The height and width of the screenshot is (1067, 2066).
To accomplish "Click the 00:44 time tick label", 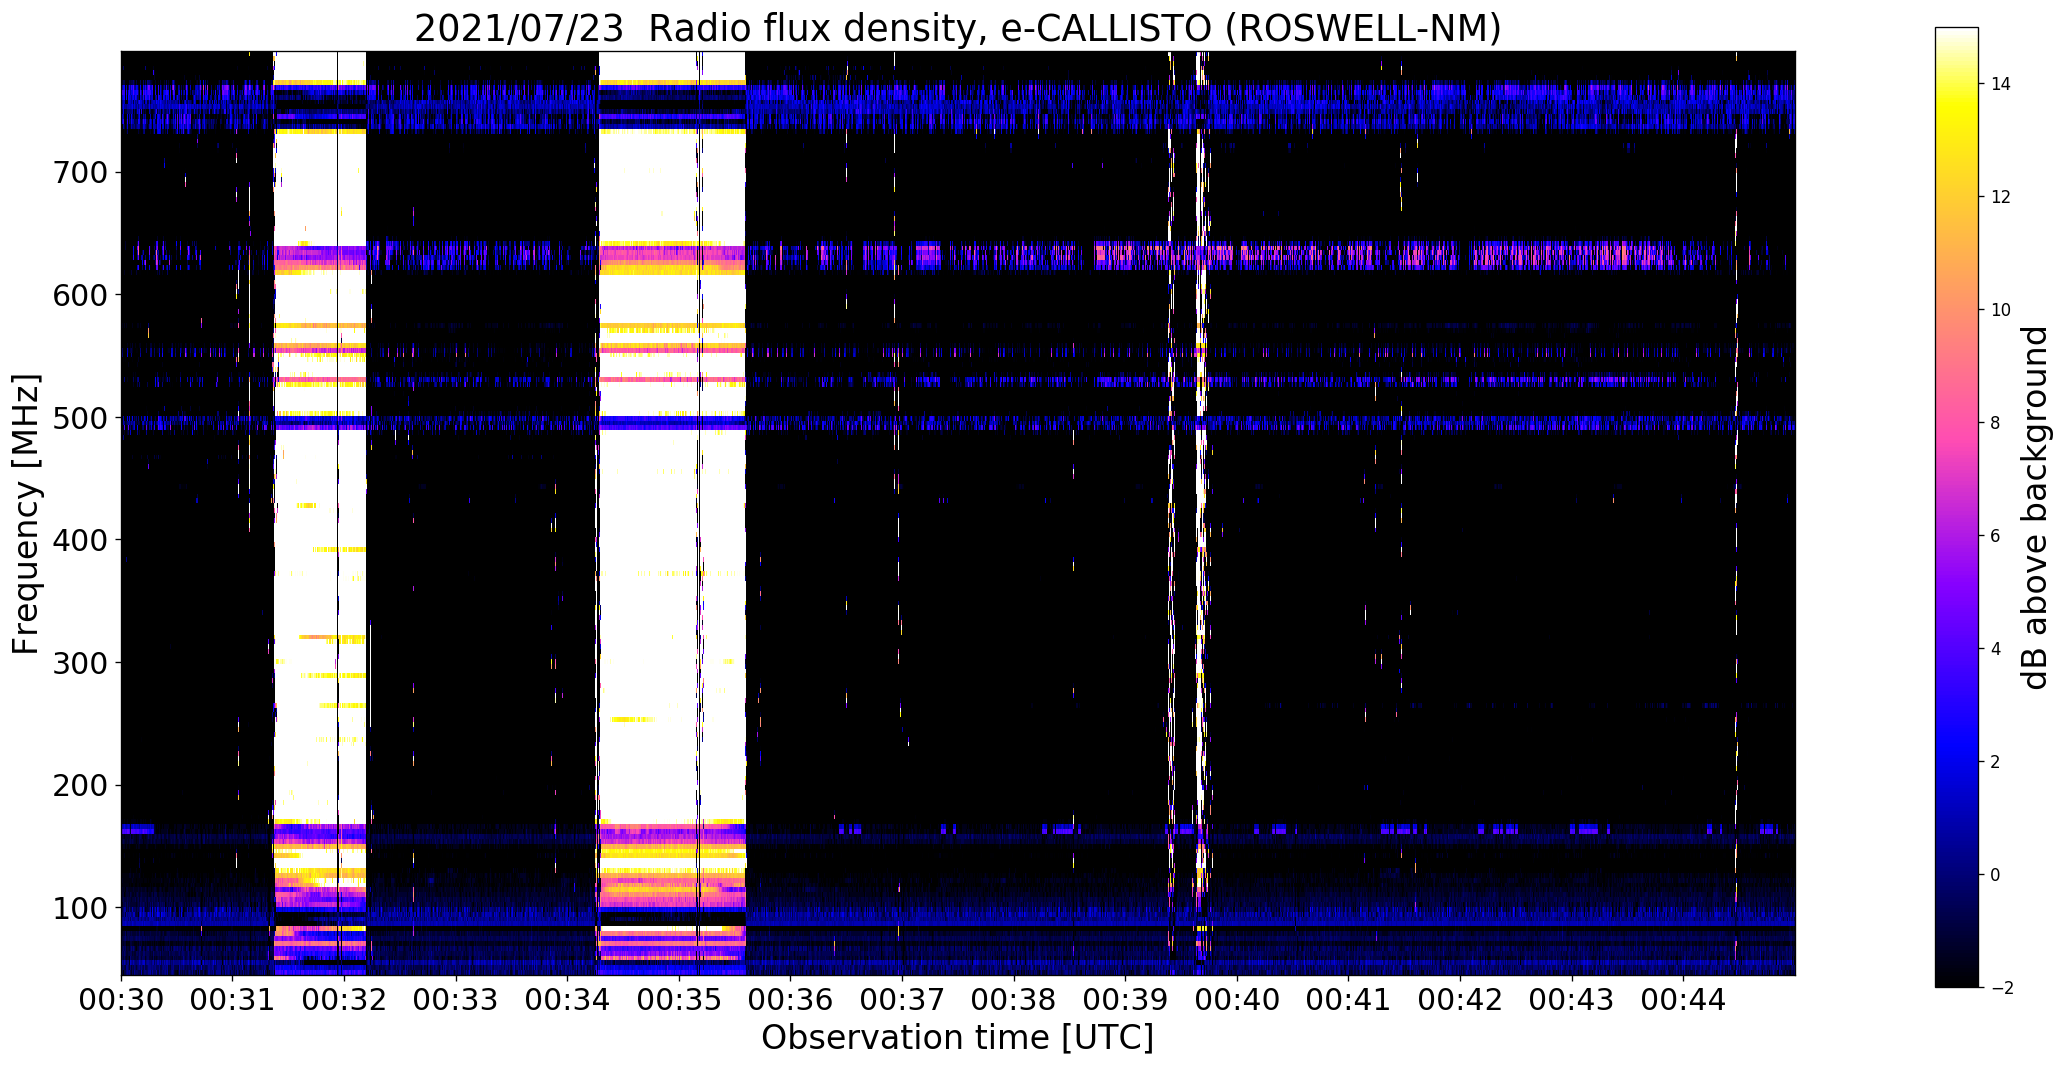I will coord(1684,1000).
